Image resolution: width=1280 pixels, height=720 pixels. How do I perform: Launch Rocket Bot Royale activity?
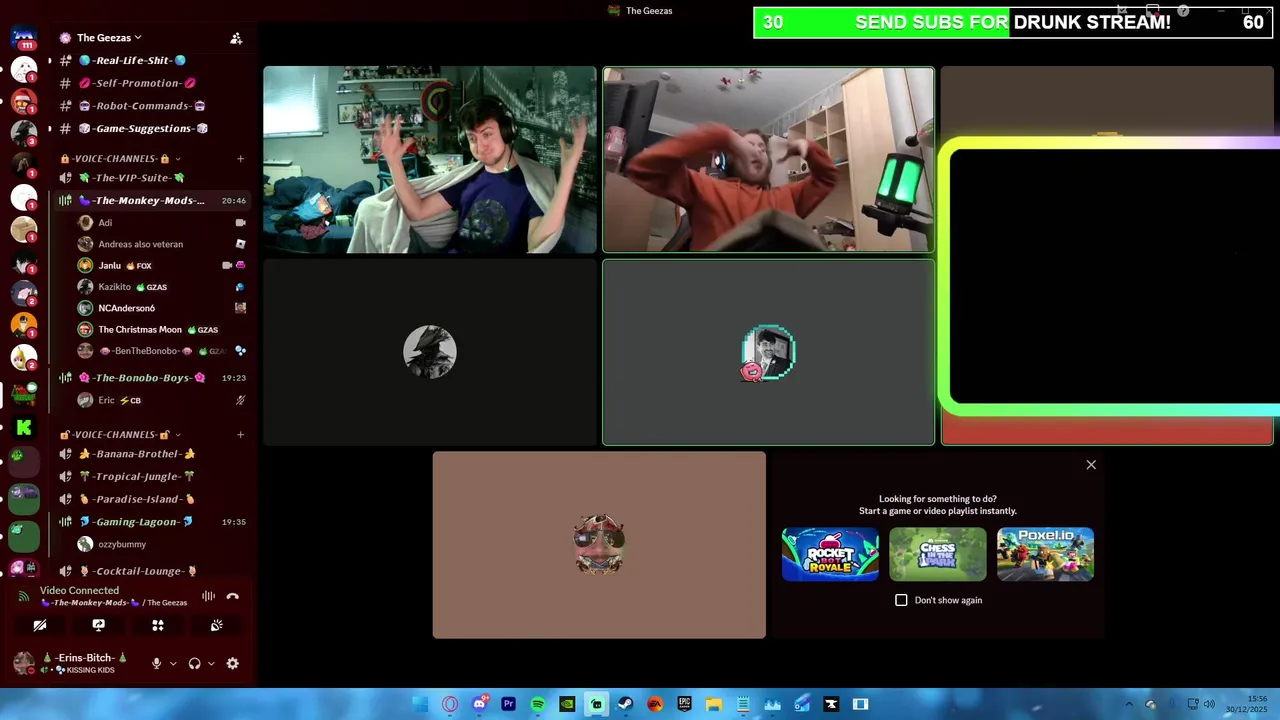coord(830,554)
